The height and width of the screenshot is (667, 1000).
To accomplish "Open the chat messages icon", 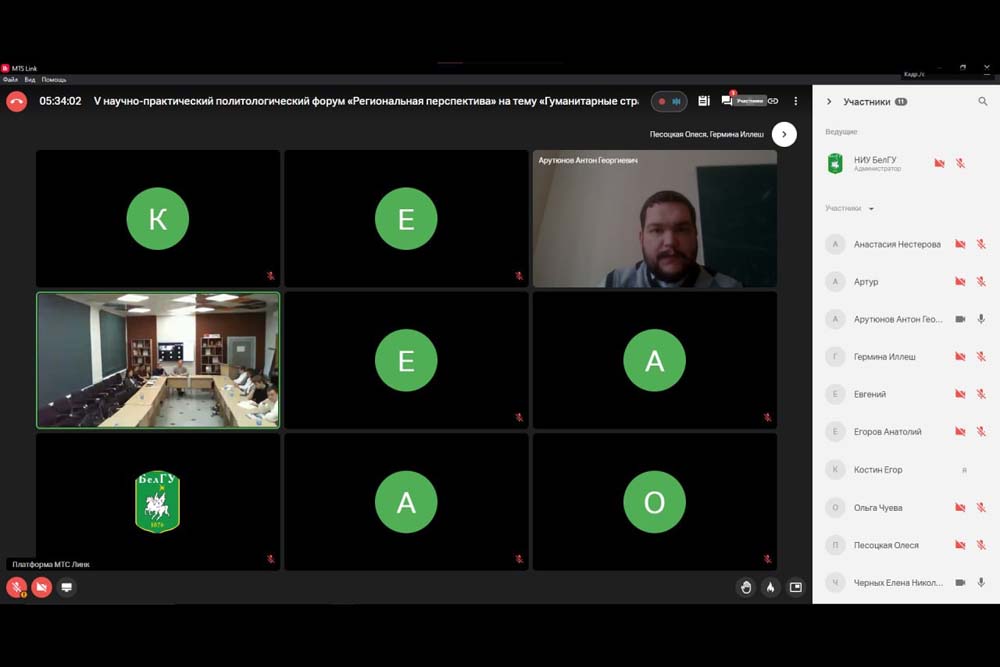I will [x=727, y=101].
